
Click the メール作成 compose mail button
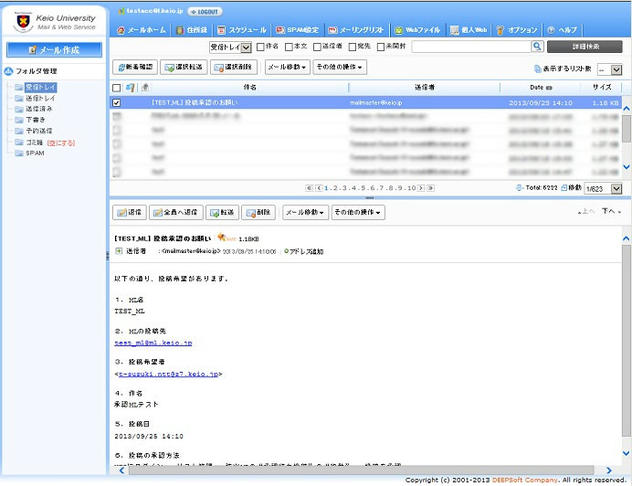coord(54,50)
